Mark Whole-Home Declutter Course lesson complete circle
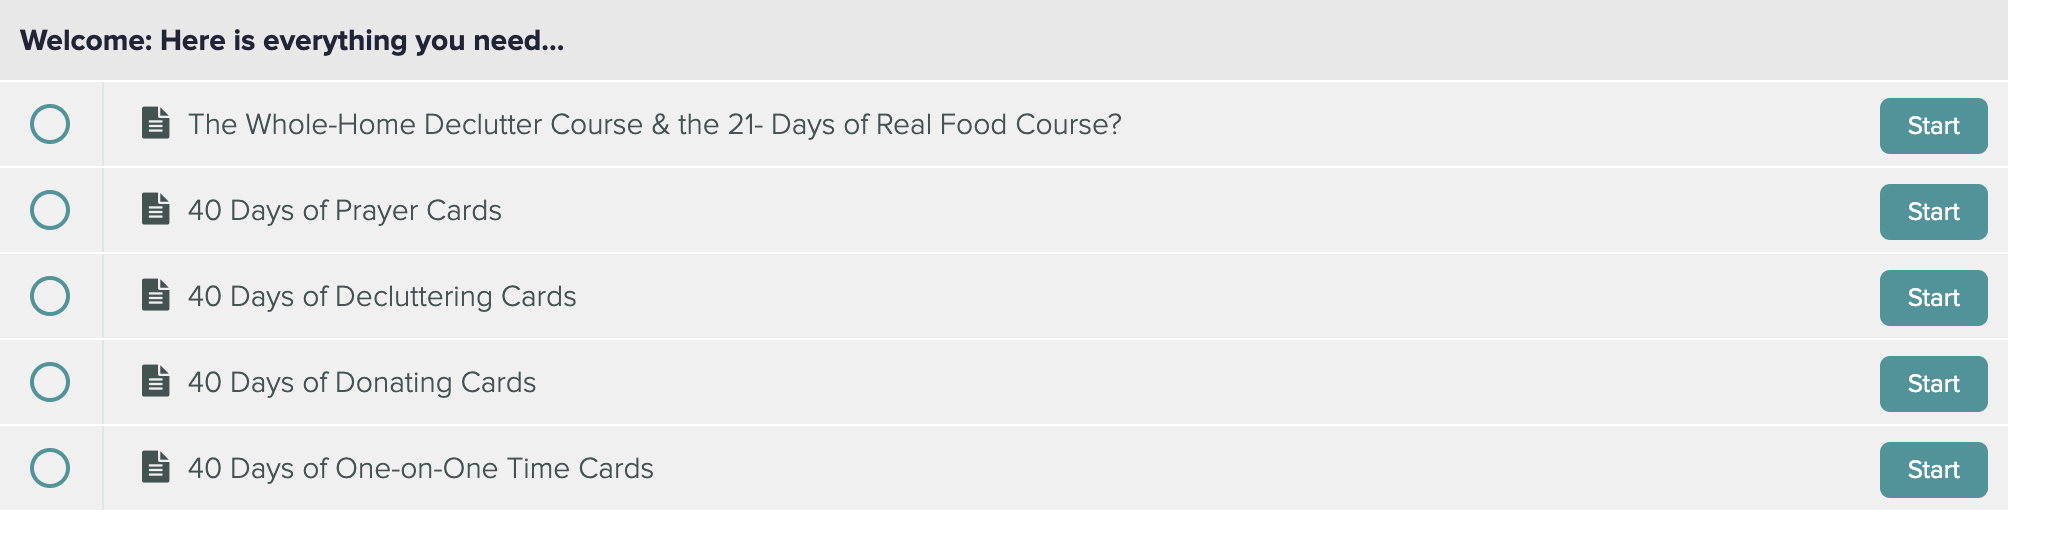 (50, 124)
